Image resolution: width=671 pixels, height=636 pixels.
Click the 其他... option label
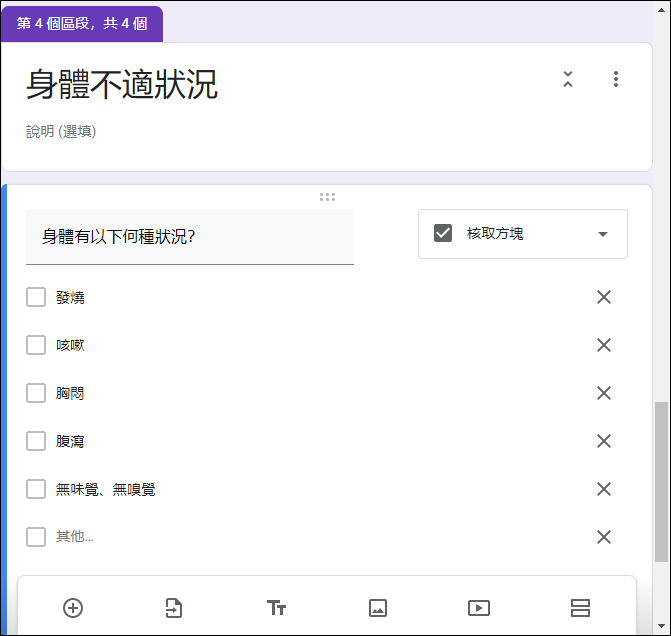tap(74, 536)
